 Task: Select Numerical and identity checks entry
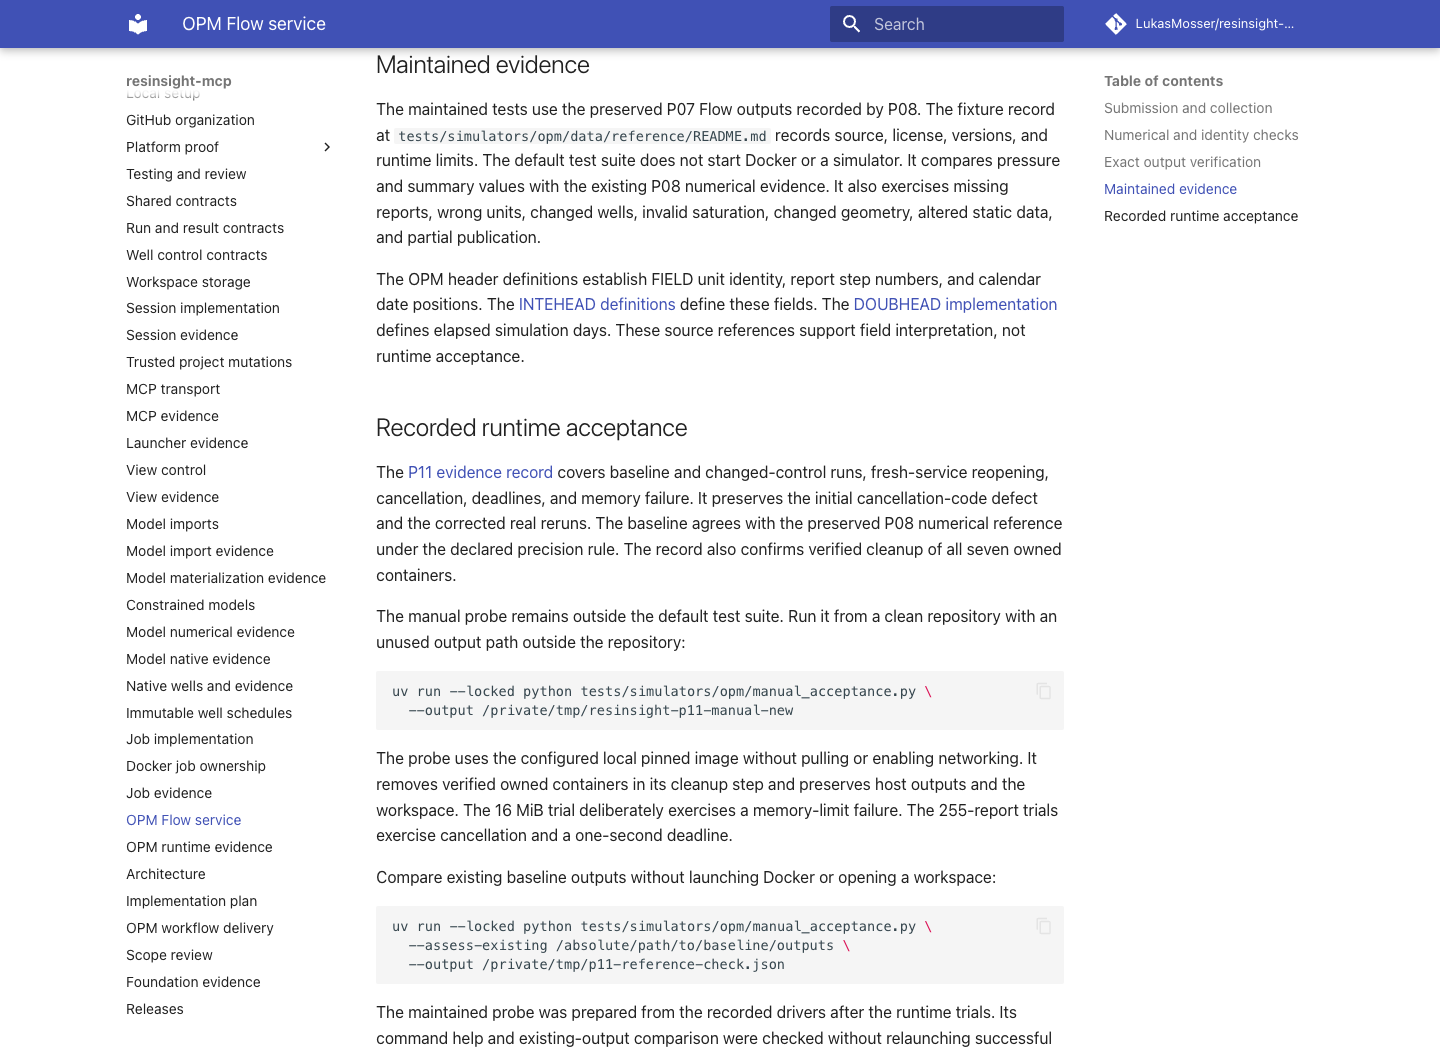(1201, 135)
